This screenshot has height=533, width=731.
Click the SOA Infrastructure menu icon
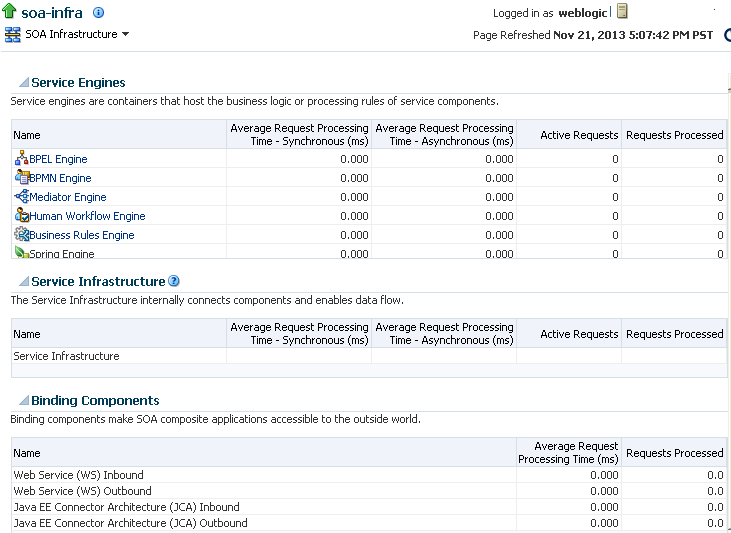pyautogui.click(x=13, y=35)
